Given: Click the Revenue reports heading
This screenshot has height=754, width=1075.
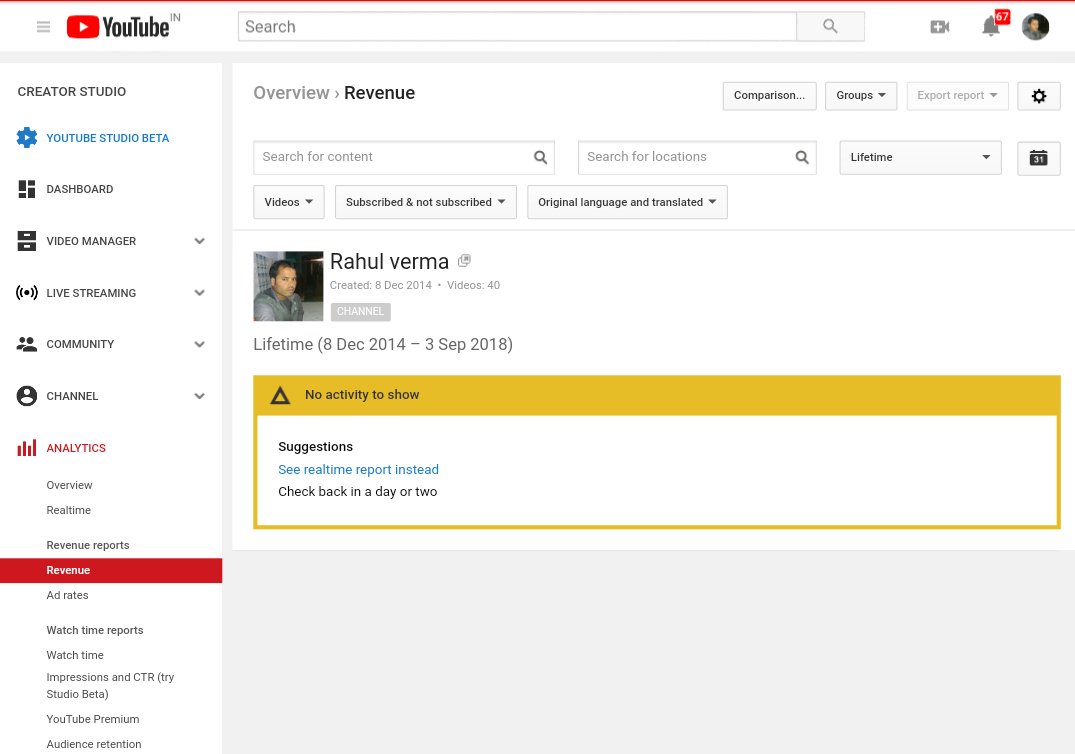Looking at the screenshot, I should 88,545.
